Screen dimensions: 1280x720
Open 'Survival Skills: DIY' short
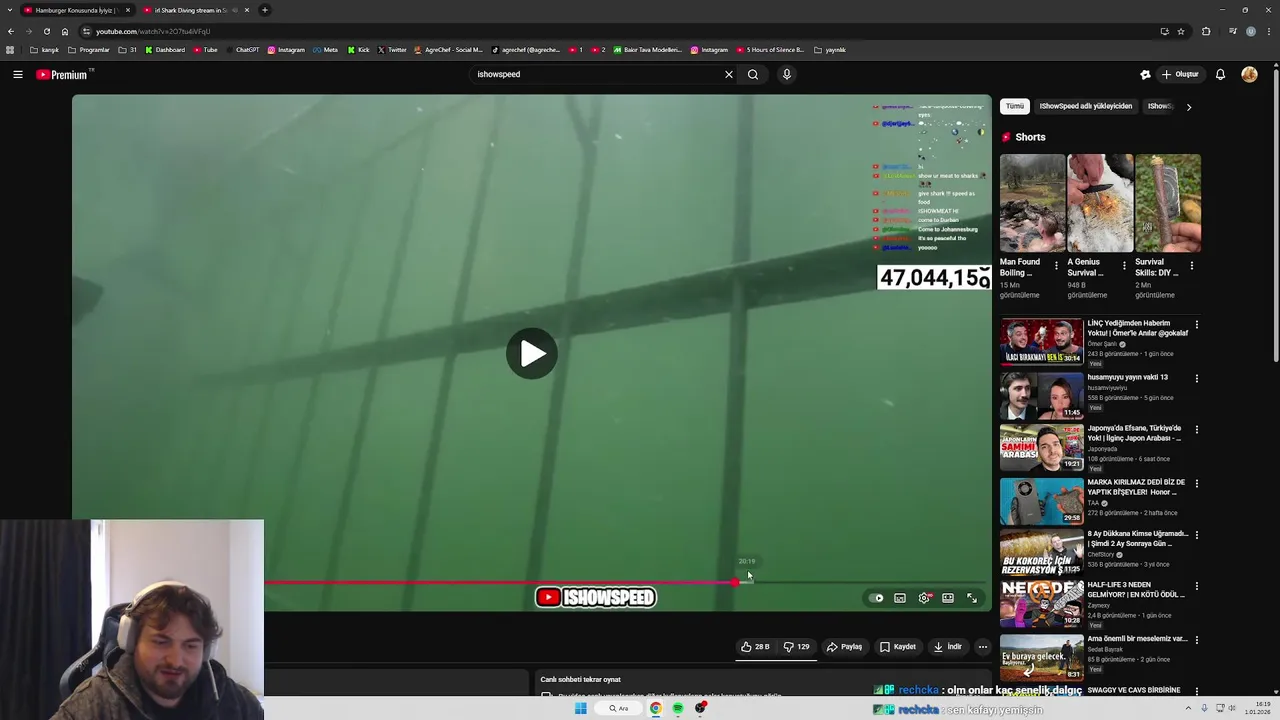point(1168,203)
